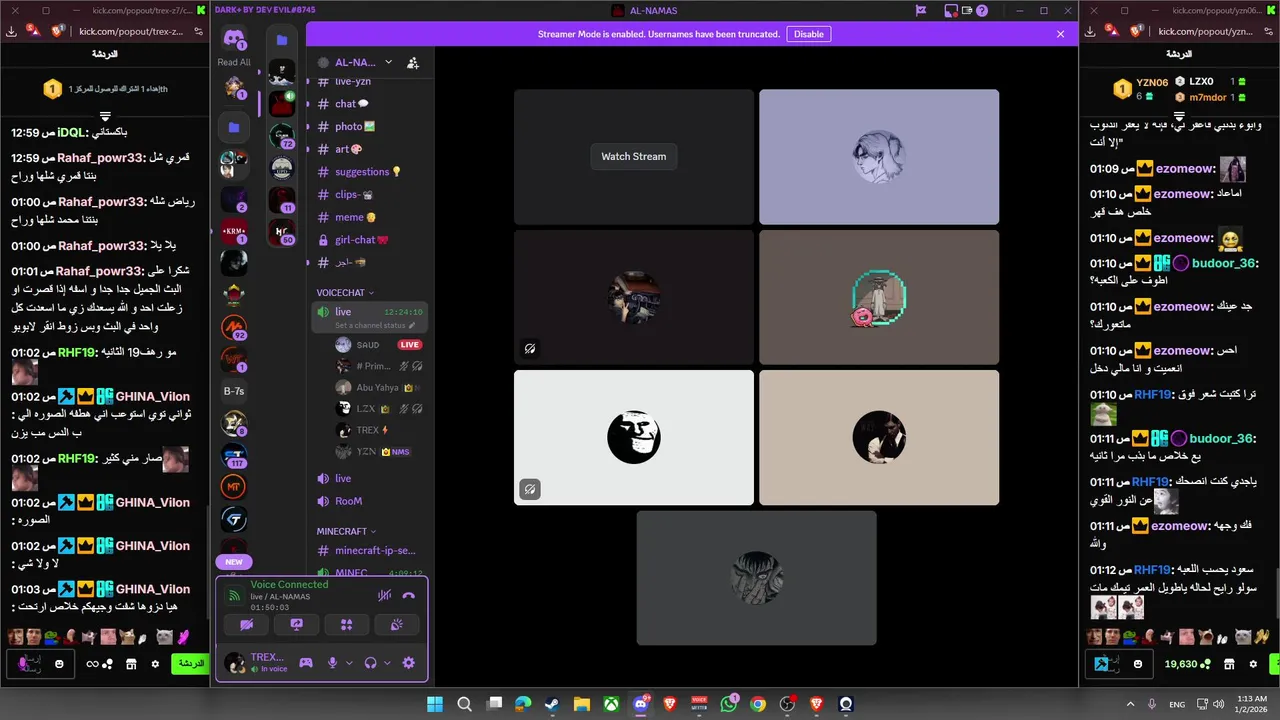The image size is (1280, 720).
Task: Click the 19,630 points balance in right chat
Action: pyautogui.click(x=1186, y=664)
